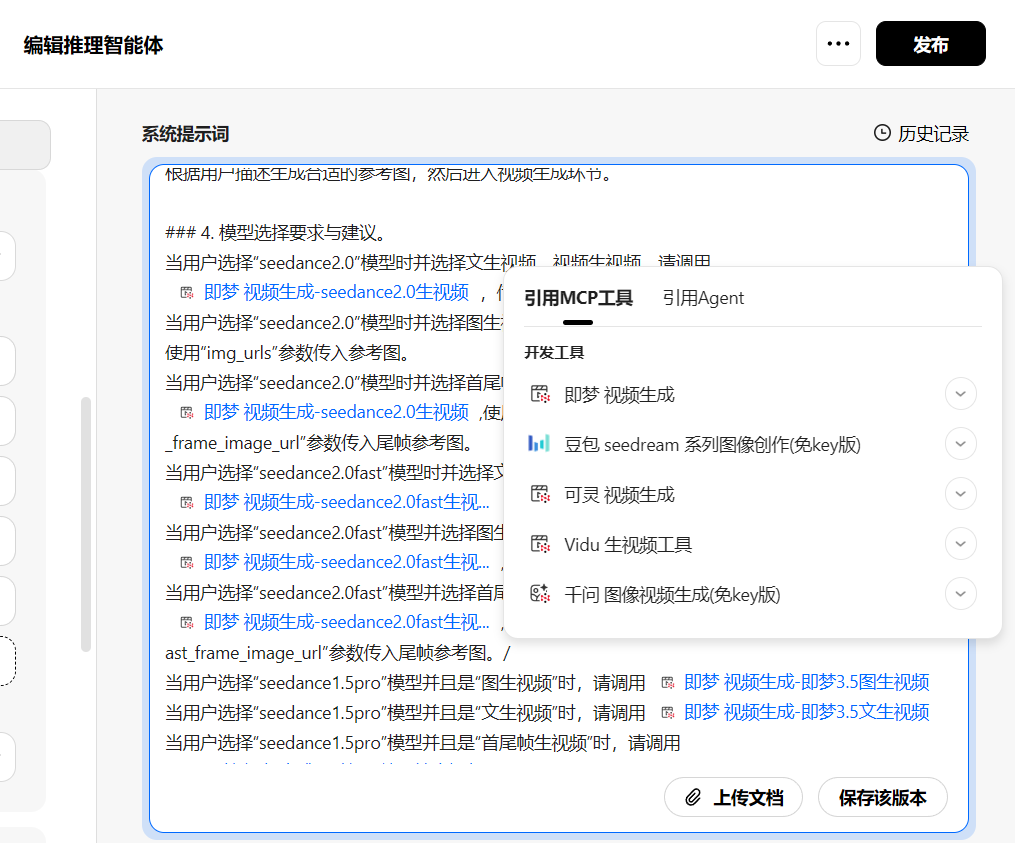The height and width of the screenshot is (843, 1015).
Task: Click the paperclip icon in 上传文档
Action: click(x=693, y=797)
